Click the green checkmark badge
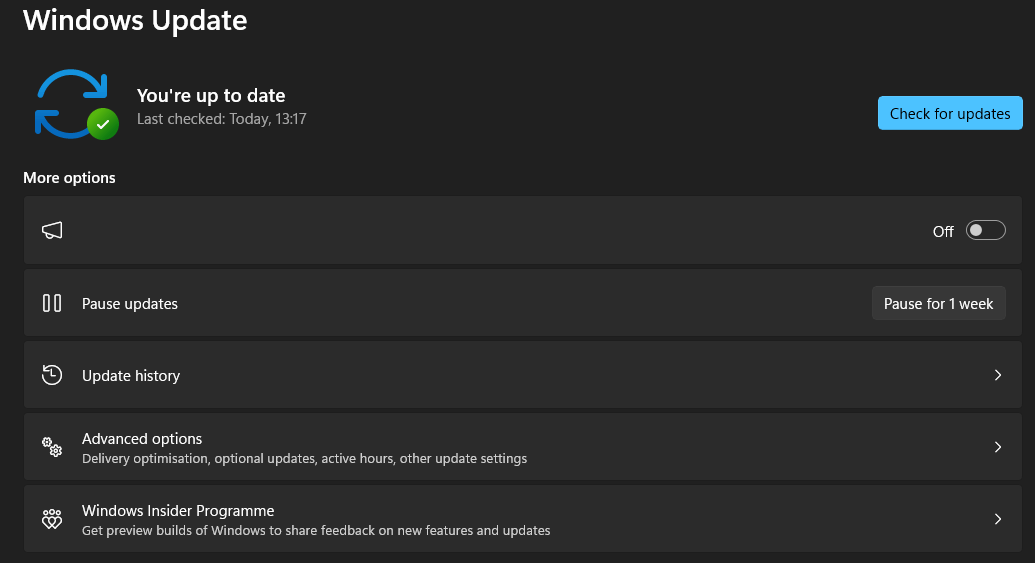Image resolution: width=1035 pixels, height=563 pixels. 103,124
